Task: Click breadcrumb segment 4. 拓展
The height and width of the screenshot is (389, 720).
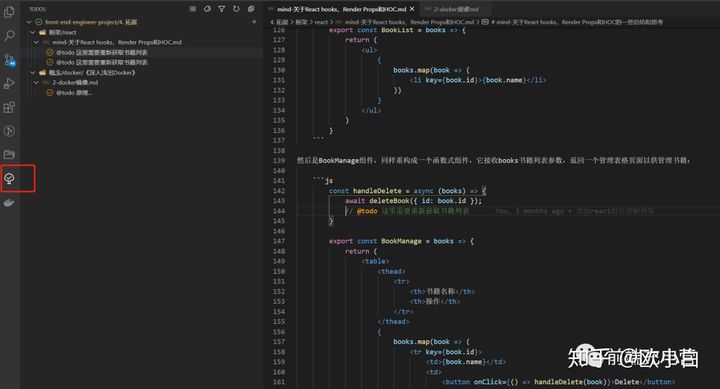Action: (x=279, y=22)
